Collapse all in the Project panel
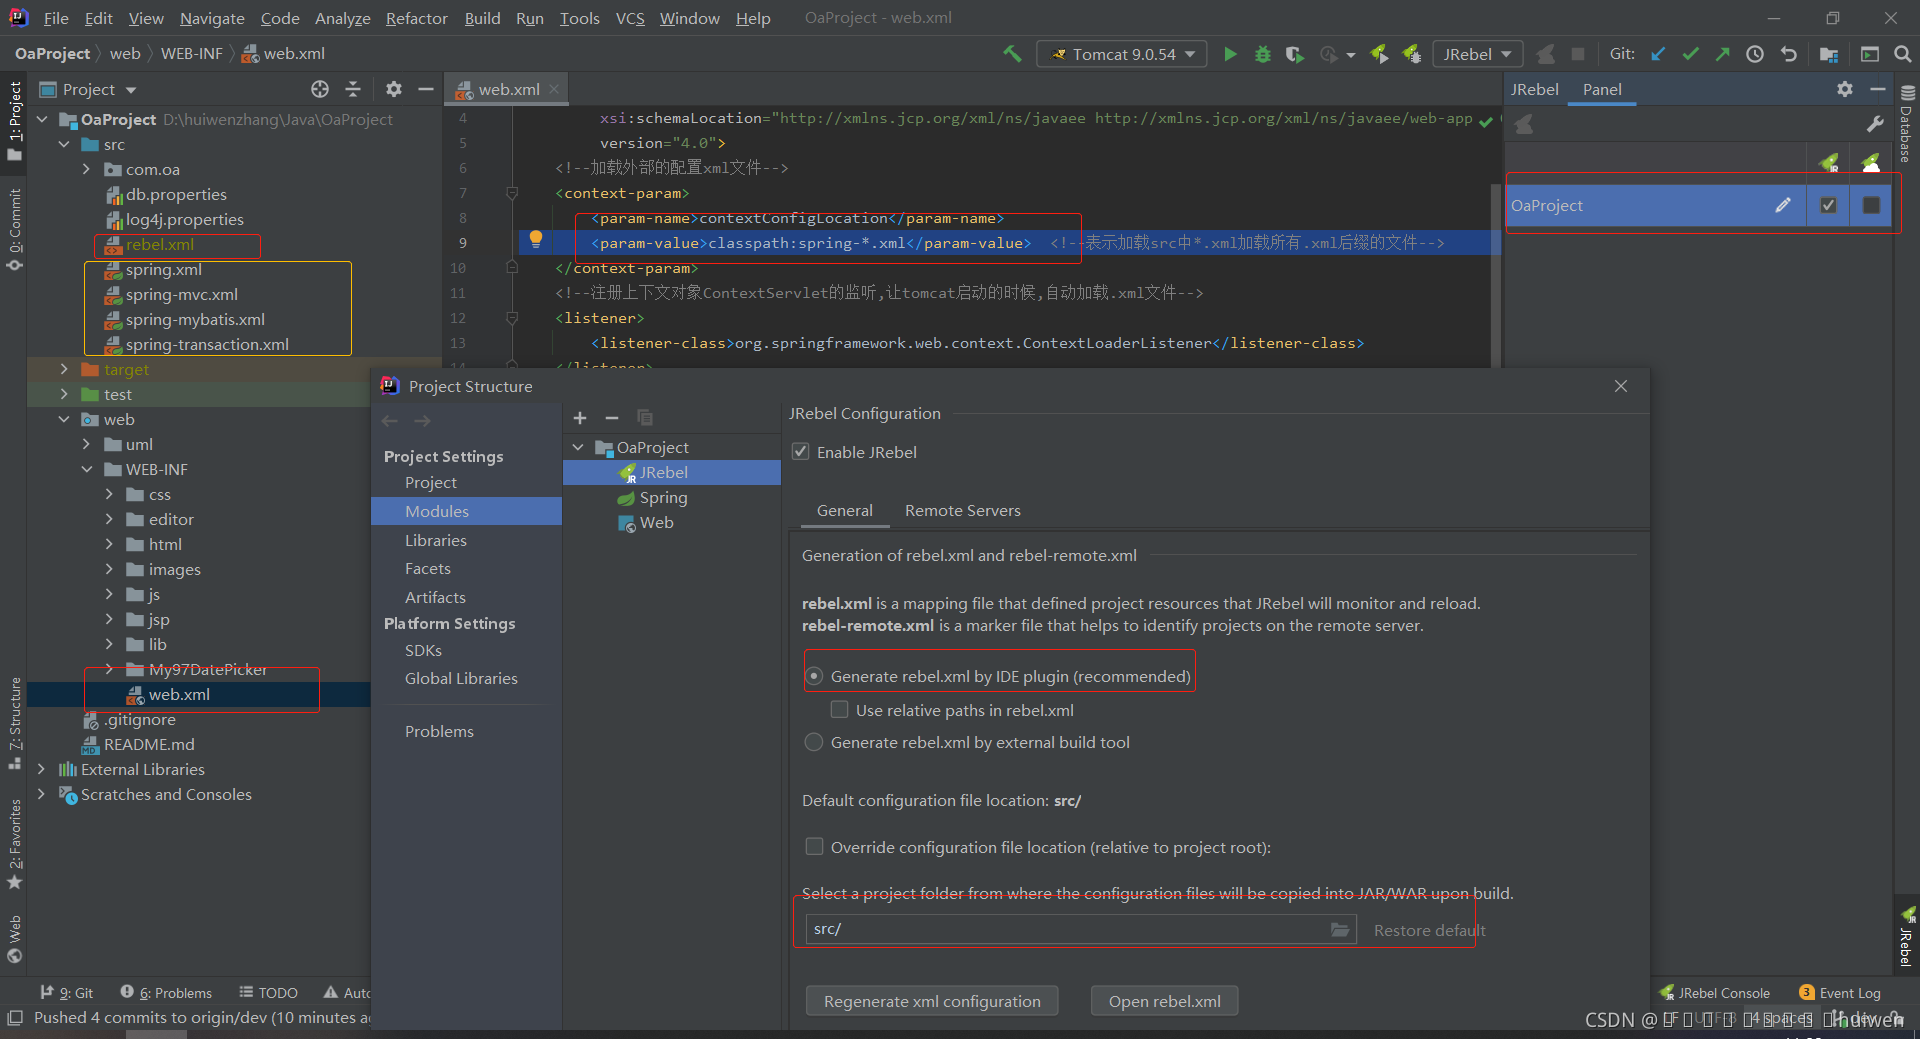The width and height of the screenshot is (1920, 1039). click(x=353, y=89)
